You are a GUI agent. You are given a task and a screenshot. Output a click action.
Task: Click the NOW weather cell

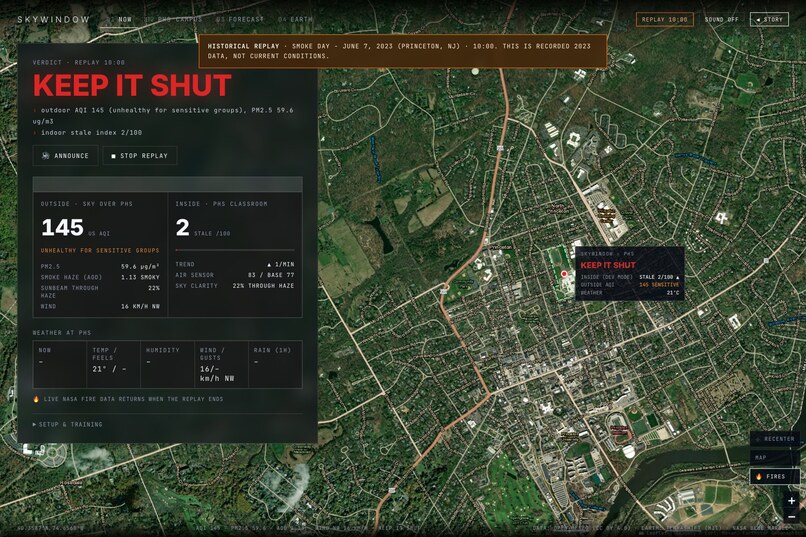pyautogui.click(x=60, y=364)
